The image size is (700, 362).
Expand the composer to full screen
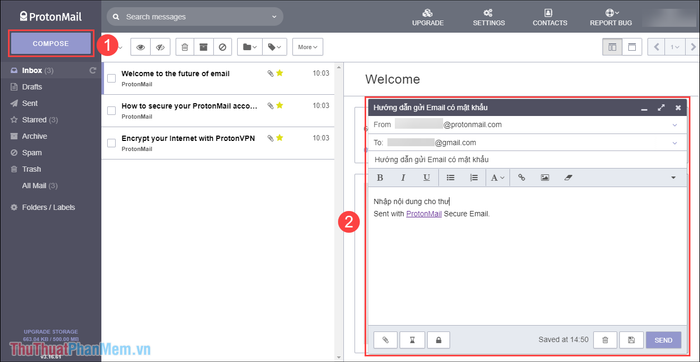tap(661, 108)
